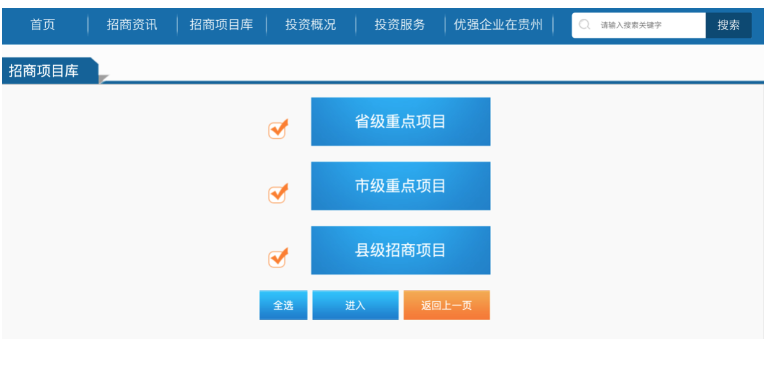Screen dimensions: 770x370
Task: Click the magnifier icon in search box
Action: pyautogui.click(x=584, y=25)
